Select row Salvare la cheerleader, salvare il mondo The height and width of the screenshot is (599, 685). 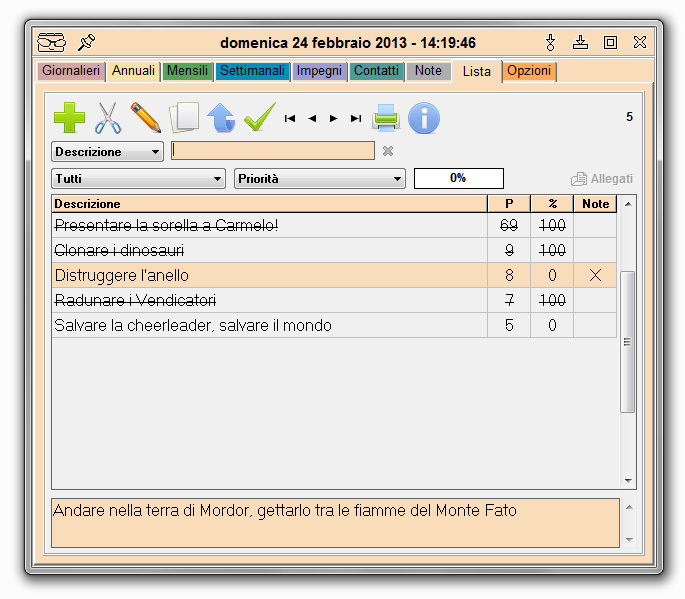point(334,325)
